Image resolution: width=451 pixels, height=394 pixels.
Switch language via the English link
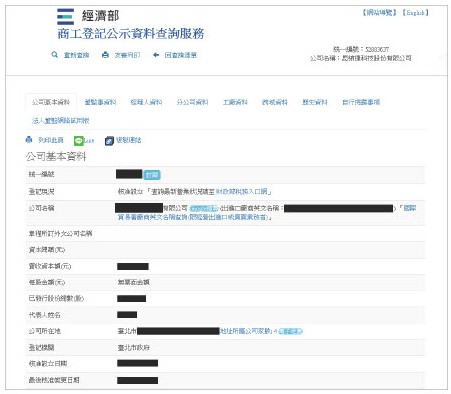[x=415, y=13]
